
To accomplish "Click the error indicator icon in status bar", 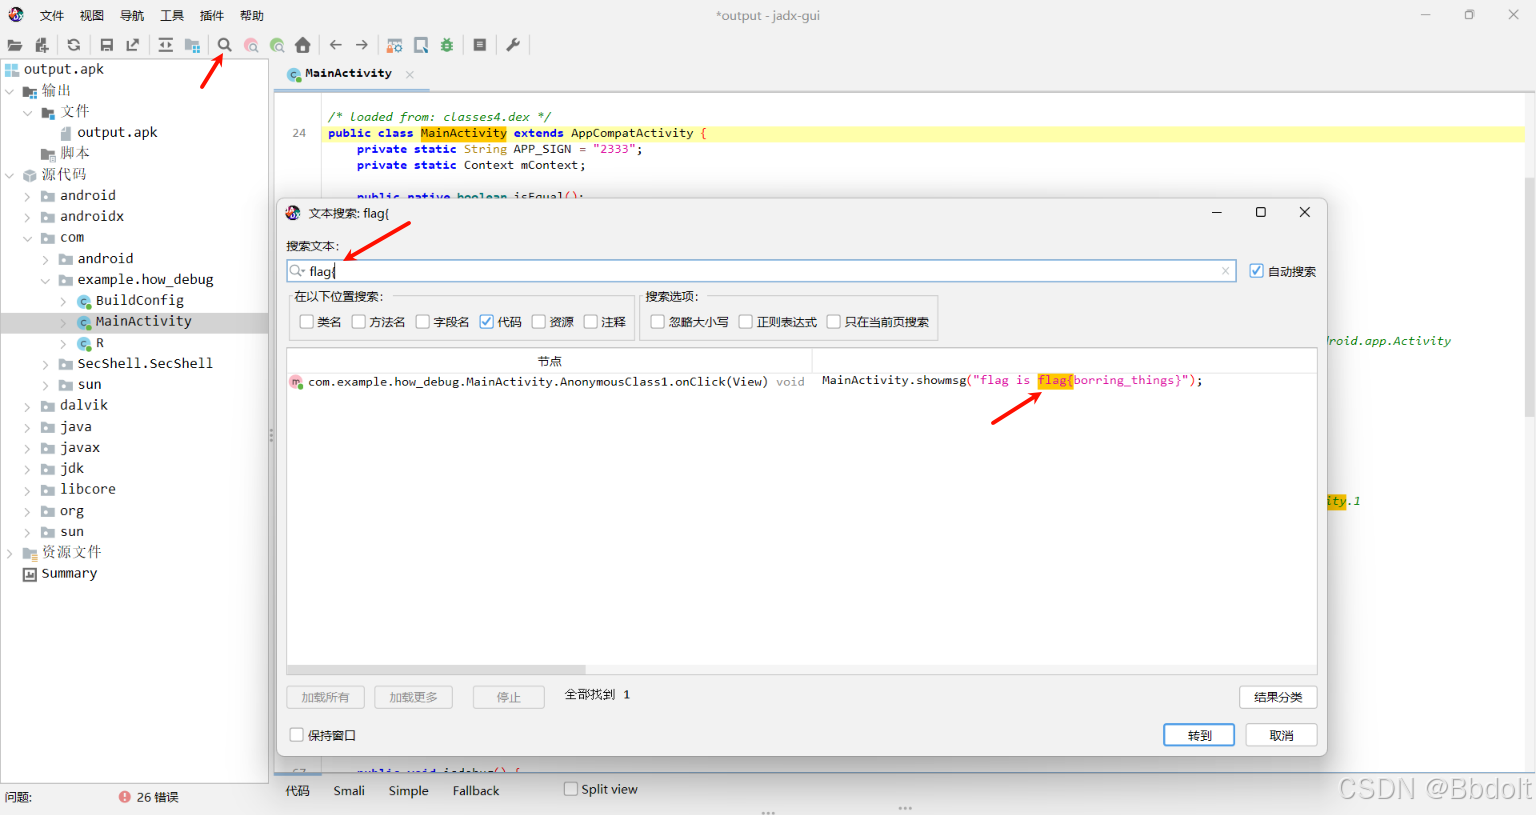I will click(x=125, y=797).
